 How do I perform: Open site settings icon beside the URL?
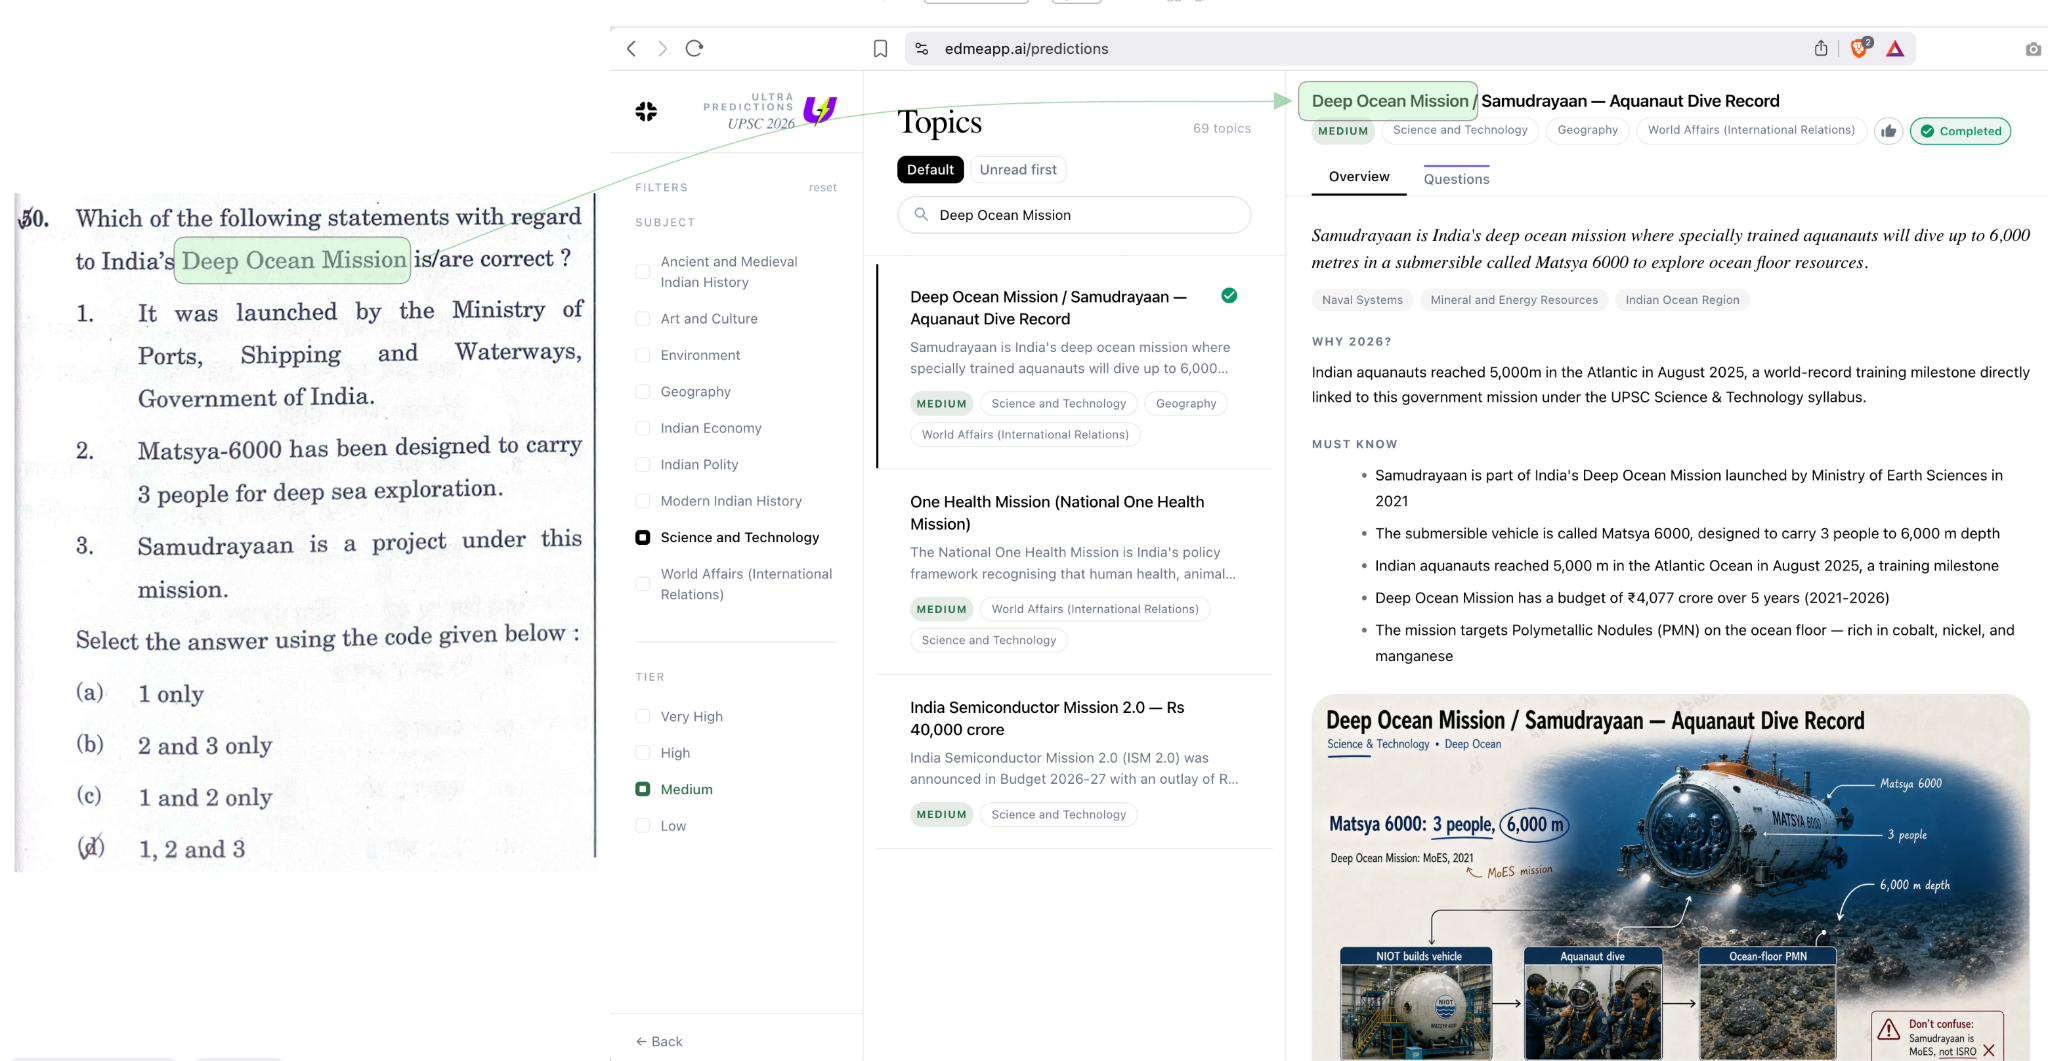[x=922, y=48]
